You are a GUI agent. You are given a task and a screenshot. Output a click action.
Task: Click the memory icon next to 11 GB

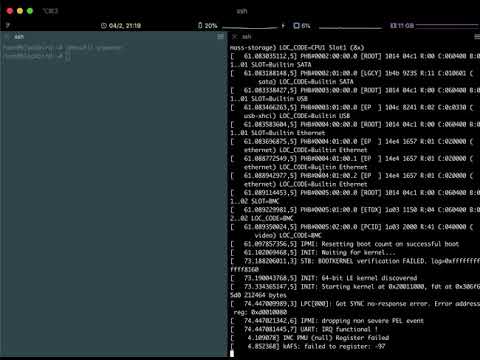click(393, 25)
